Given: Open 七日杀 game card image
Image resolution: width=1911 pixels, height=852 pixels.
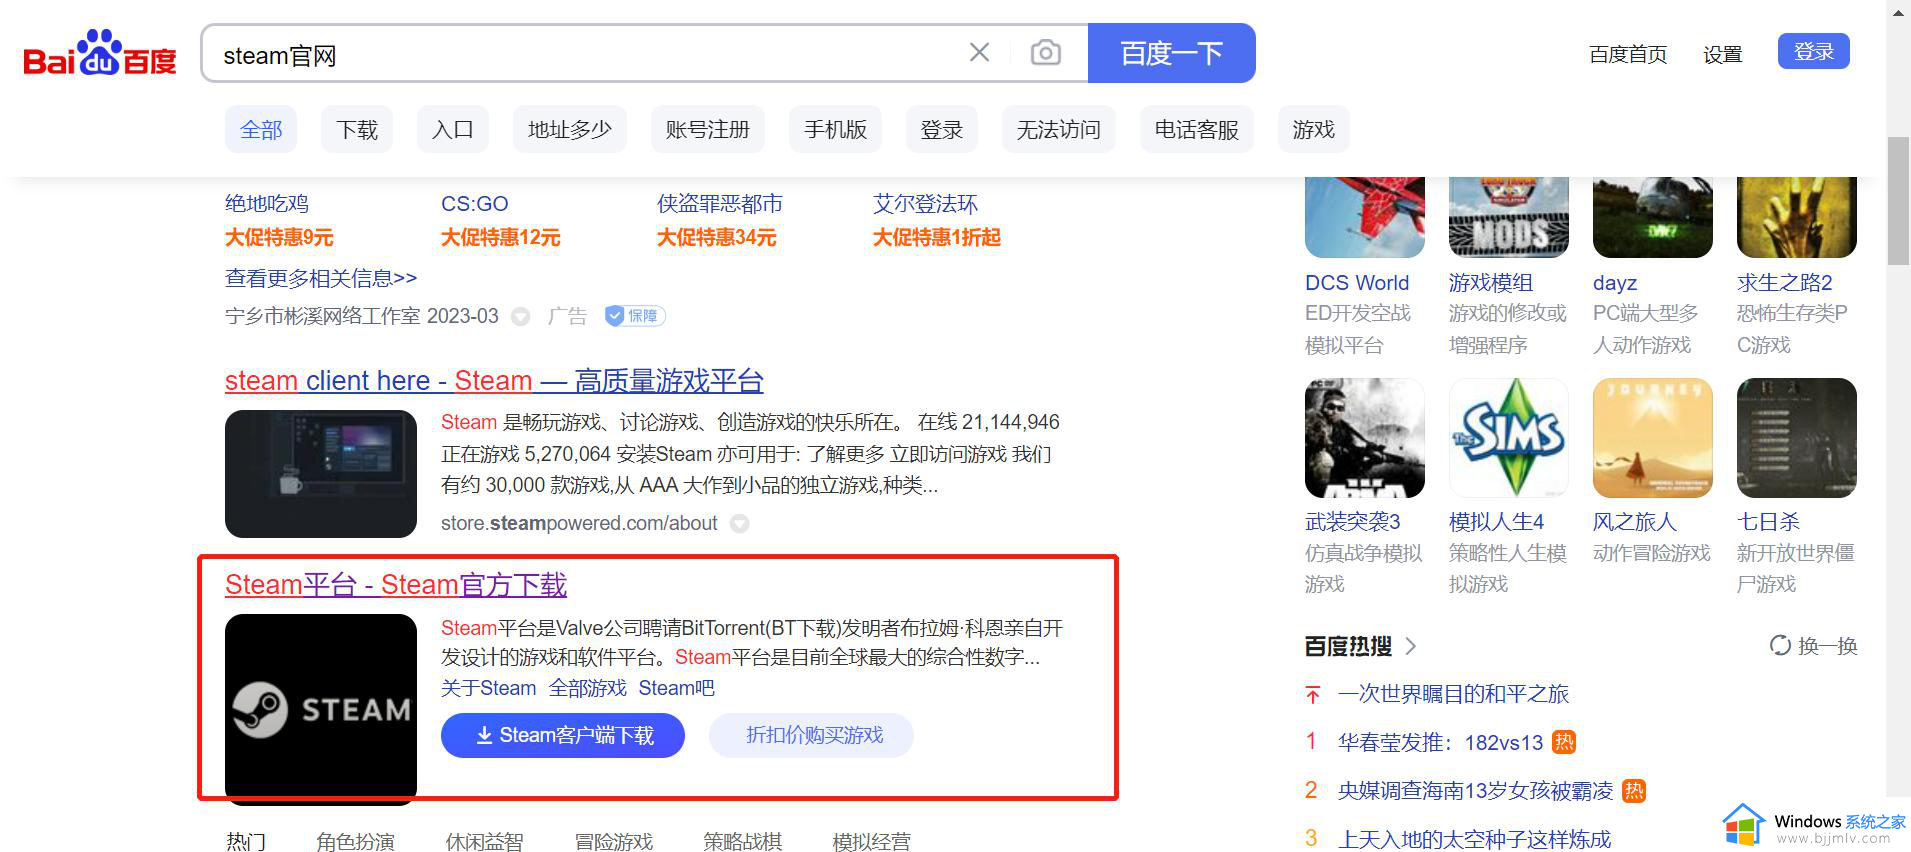Looking at the screenshot, I should tap(1797, 438).
